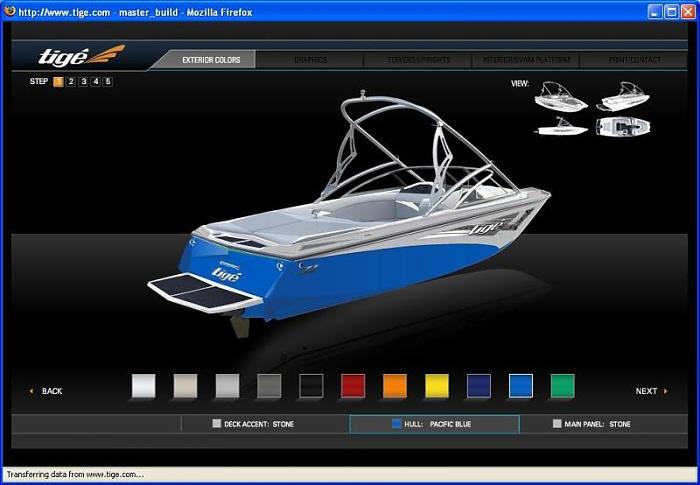This screenshot has height=485, width=700.
Task: Open step 4 of the builder
Action: tap(95, 82)
